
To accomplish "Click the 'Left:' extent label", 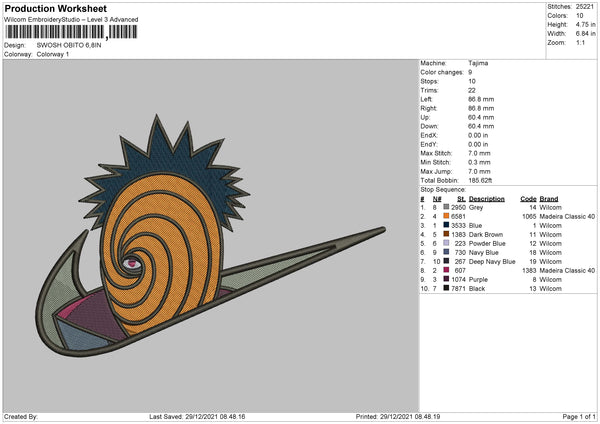I will (x=426, y=99).
